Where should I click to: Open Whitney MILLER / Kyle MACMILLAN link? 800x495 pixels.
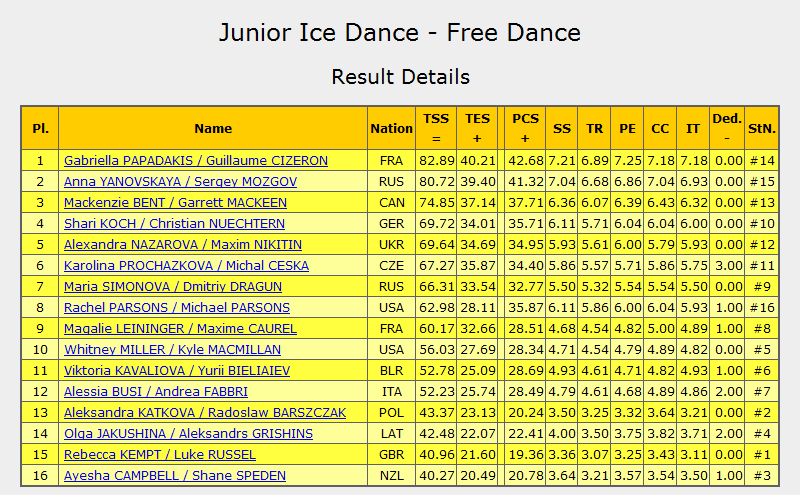(172, 350)
